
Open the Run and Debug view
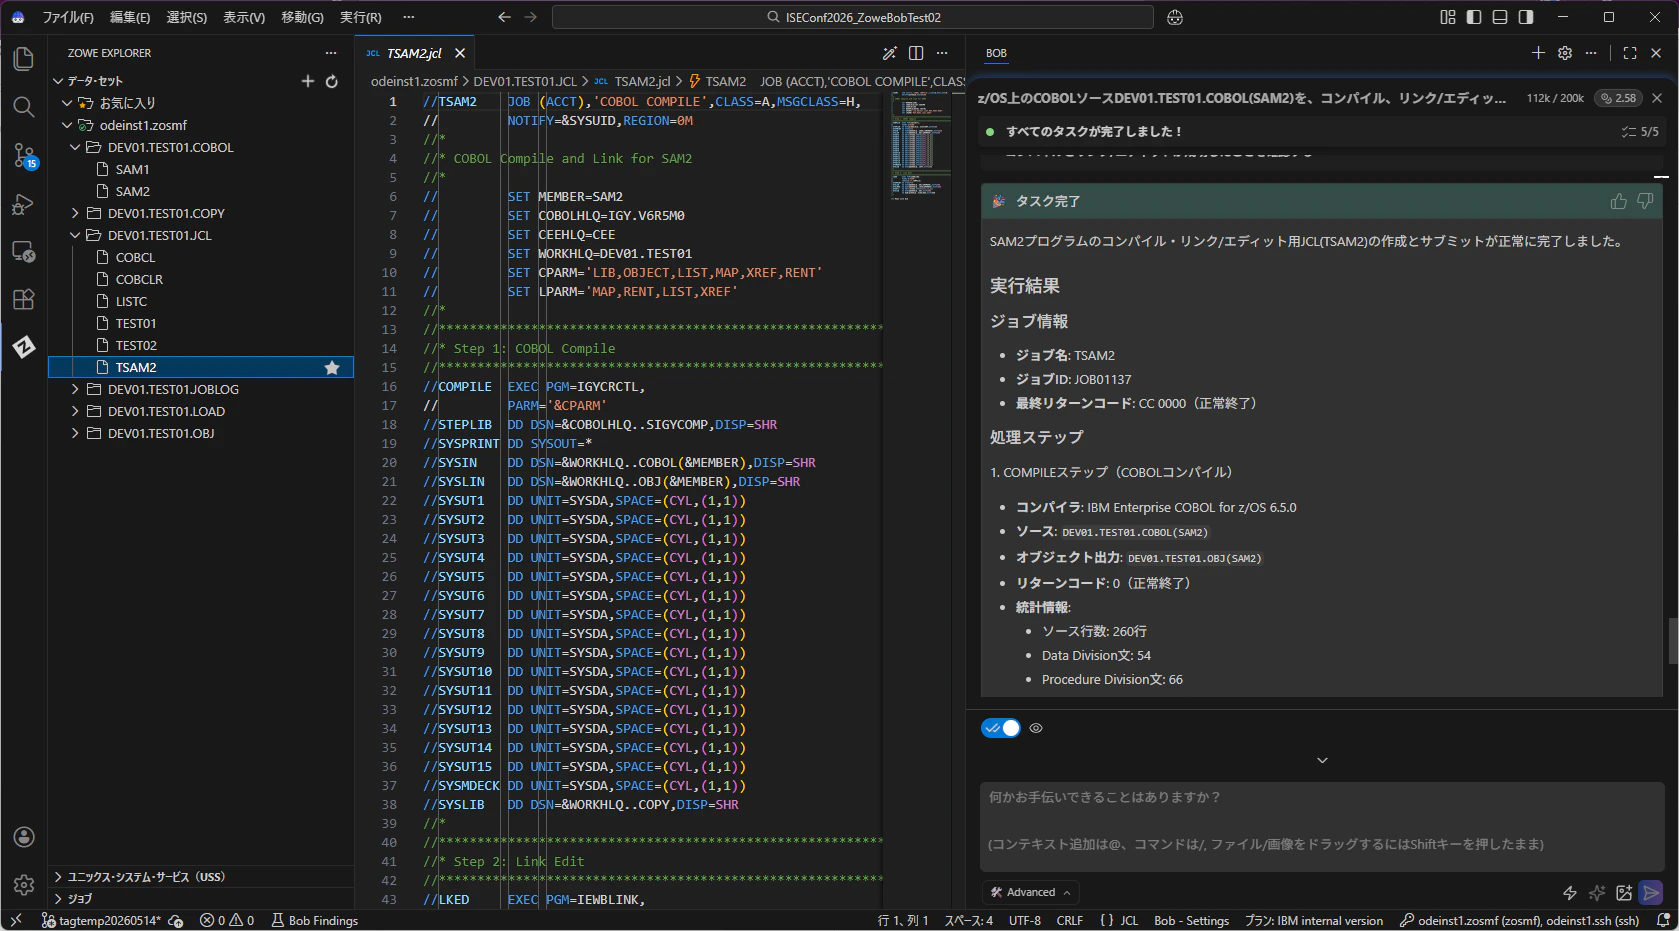pyautogui.click(x=24, y=204)
